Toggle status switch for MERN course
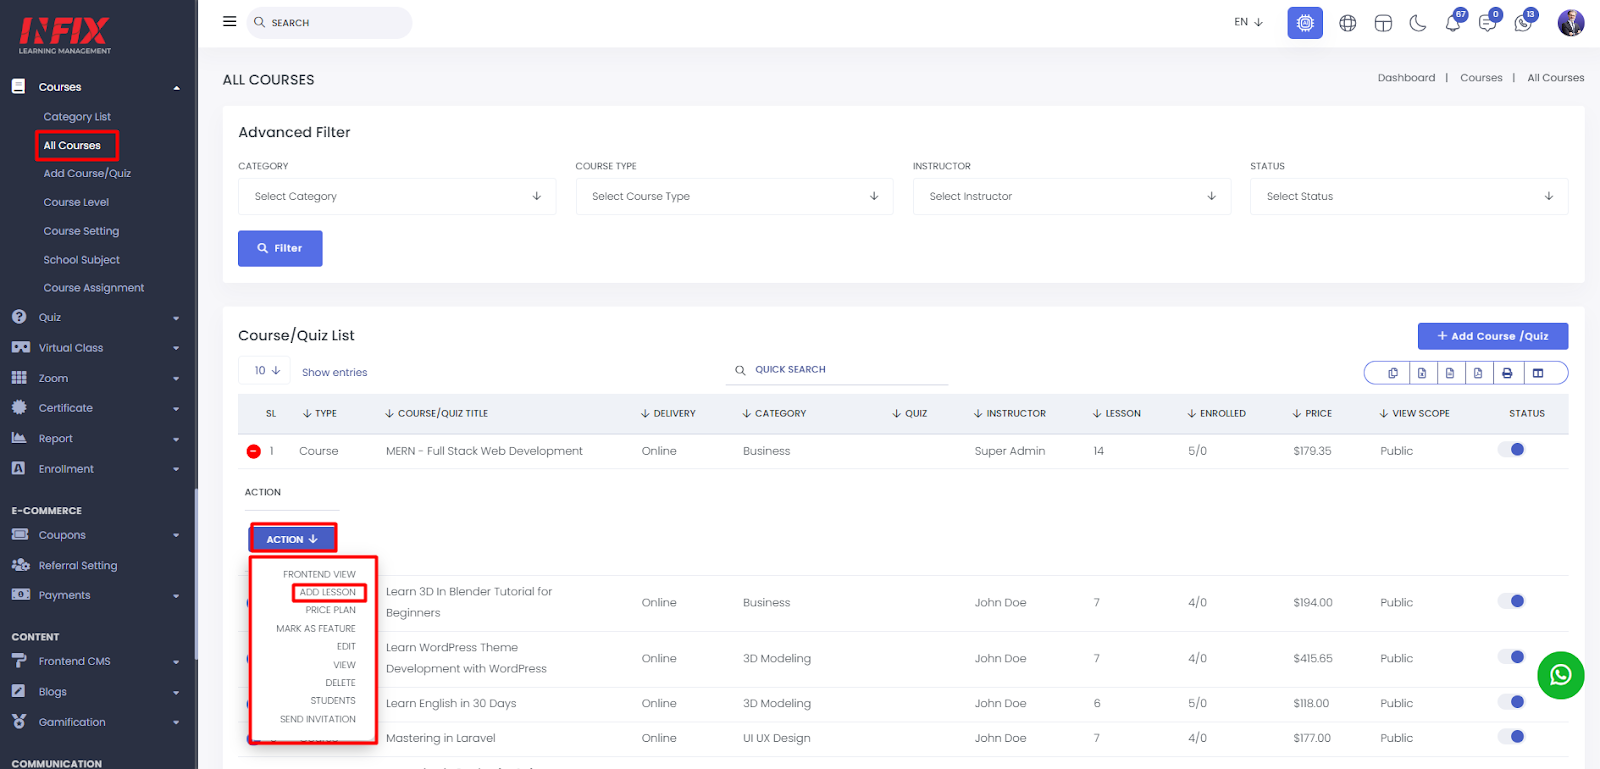This screenshot has width=1600, height=769. pyautogui.click(x=1511, y=450)
